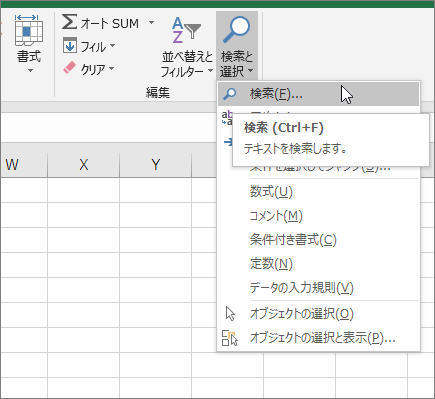Click the 並べ替えとフィルター sort icon
The image size is (435, 399).
[186, 30]
